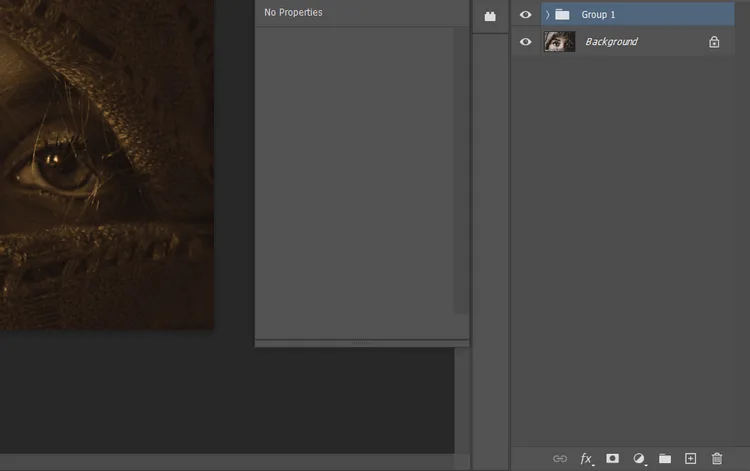Click the lock icon on Background layer
750x471 pixels.
[714, 42]
